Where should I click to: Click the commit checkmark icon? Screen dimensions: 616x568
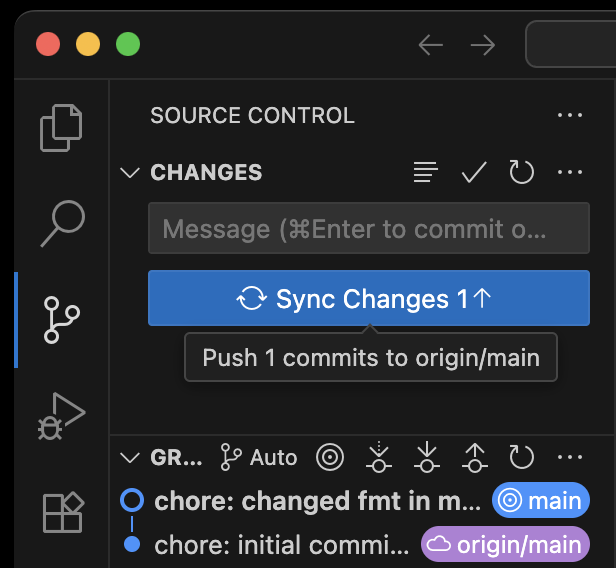pyautogui.click(x=474, y=172)
